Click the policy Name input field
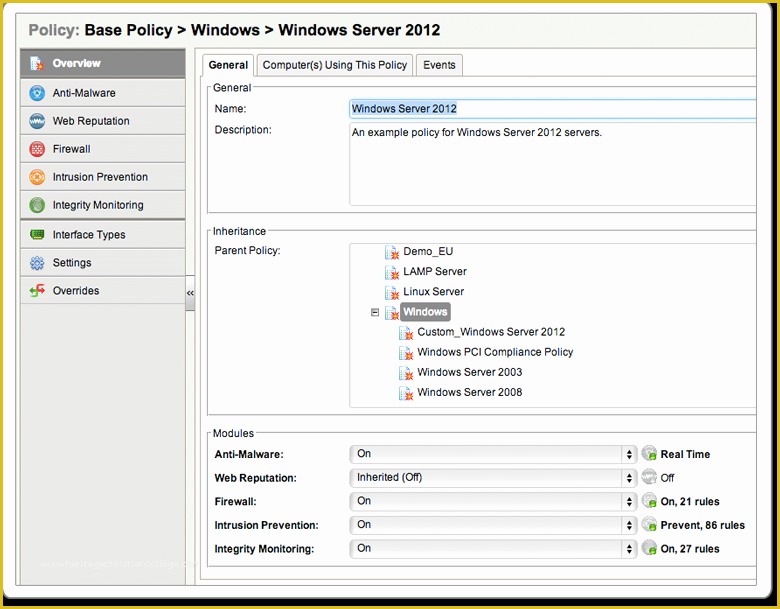Screen dimensions: 780x609 pos(553,109)
